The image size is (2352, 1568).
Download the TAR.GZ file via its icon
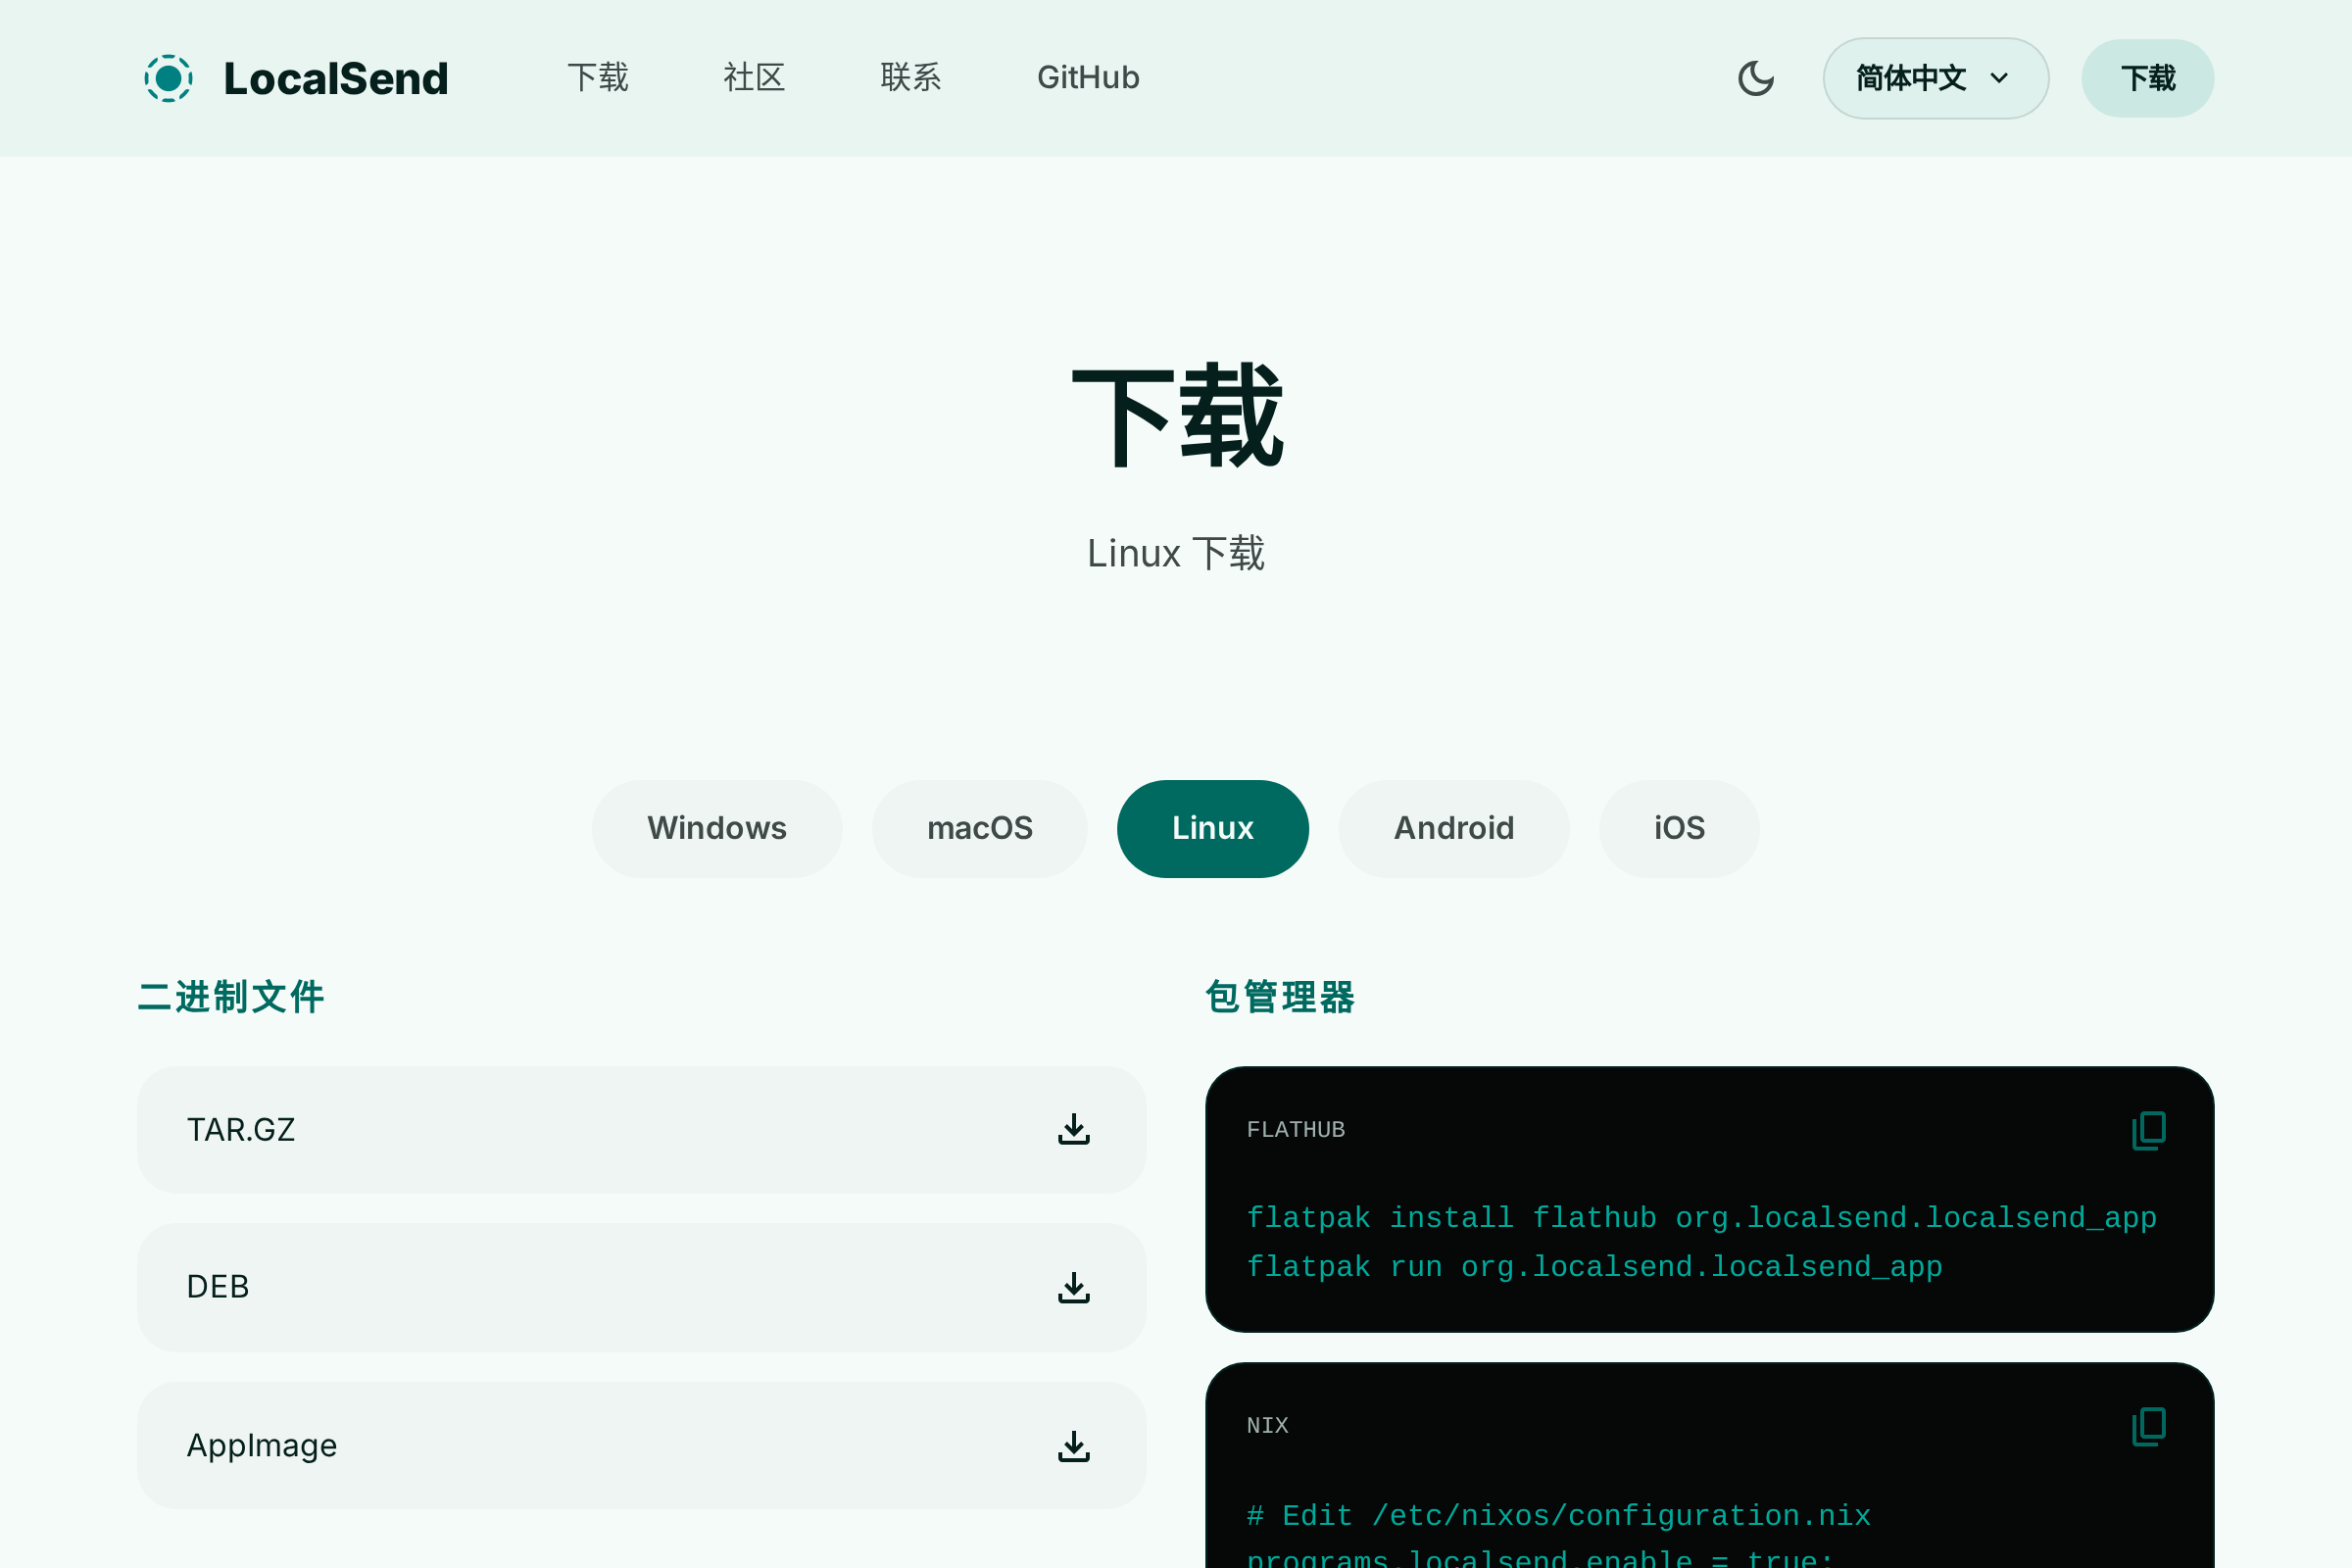click(x=1074, y=1129)
